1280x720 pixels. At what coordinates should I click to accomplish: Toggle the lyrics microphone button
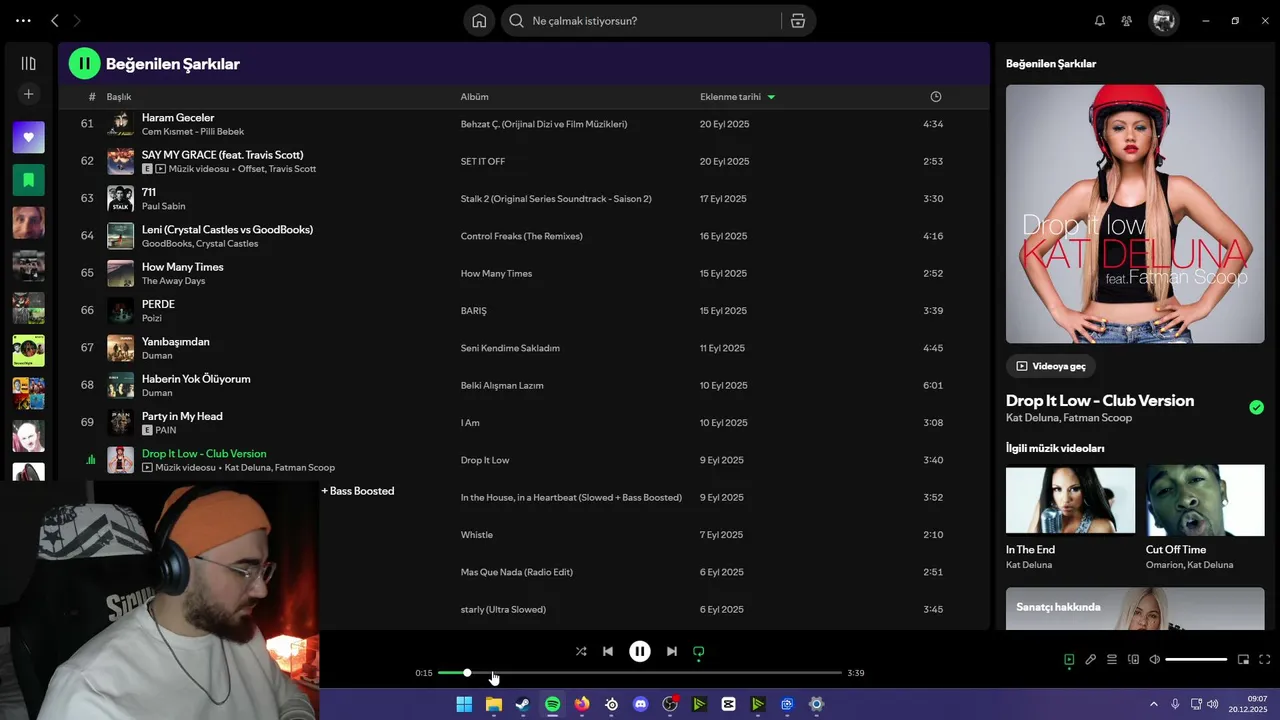point(1091,659)
